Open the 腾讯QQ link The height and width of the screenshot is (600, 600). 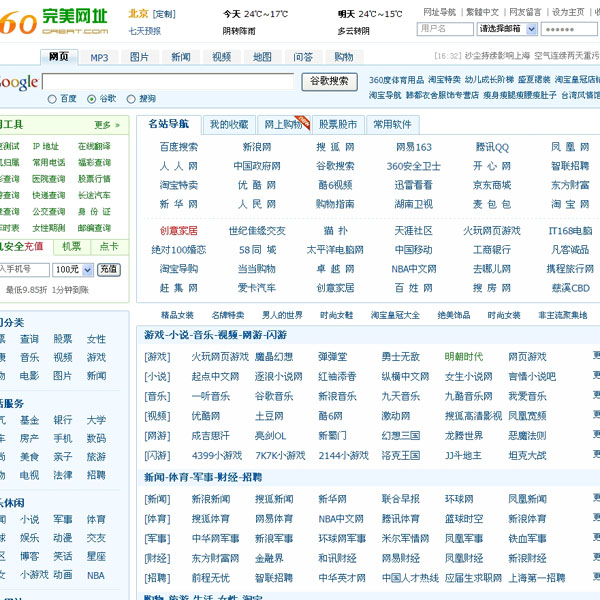(x=492, y=147)
